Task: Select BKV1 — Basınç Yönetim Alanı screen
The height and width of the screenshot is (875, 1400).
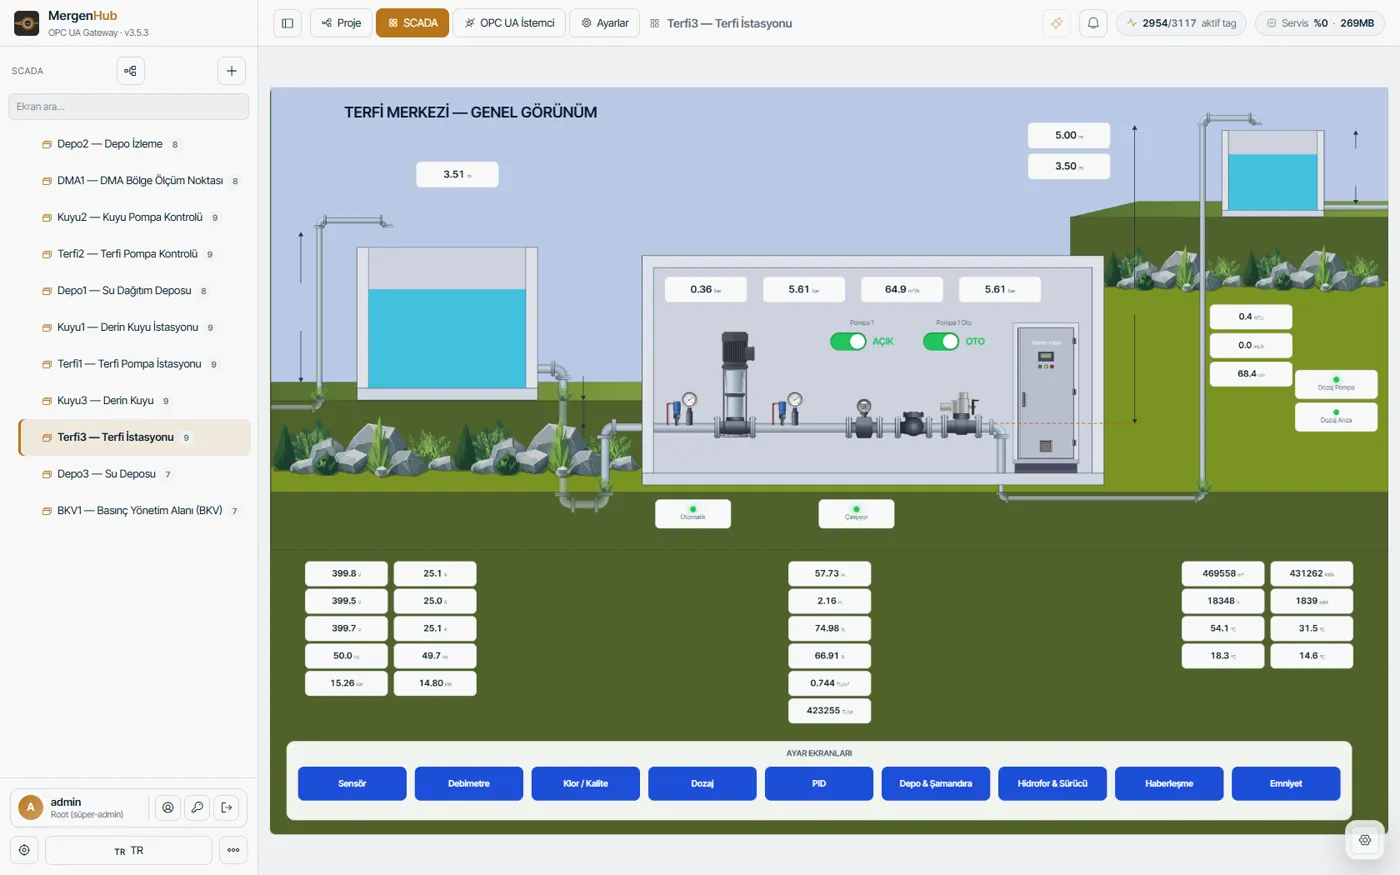Action: click(x=134, y=511)
